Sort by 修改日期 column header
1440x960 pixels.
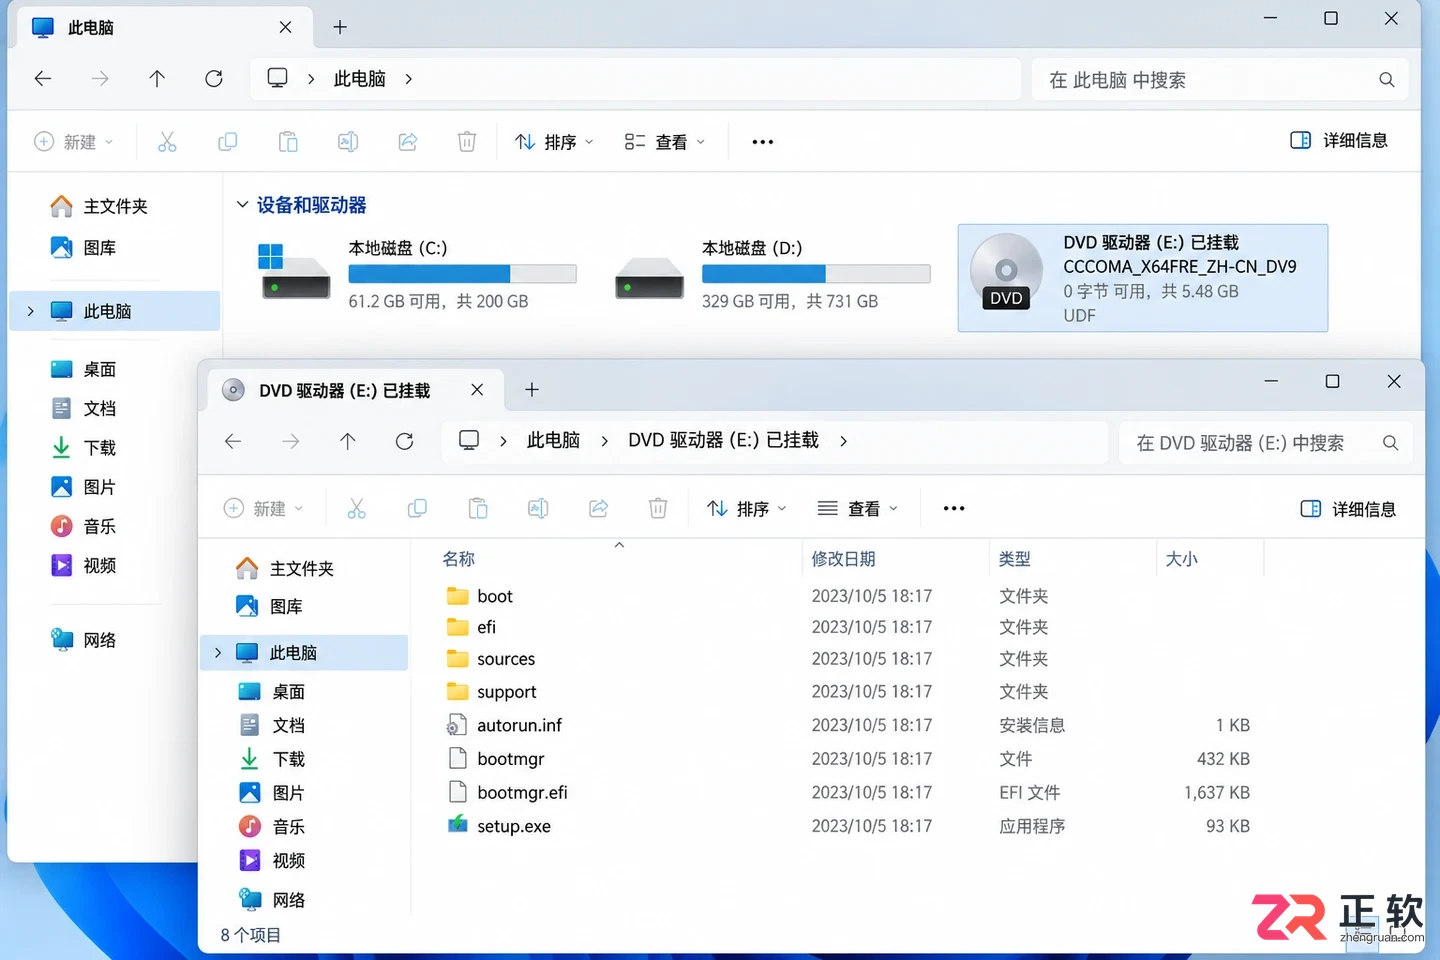tap(843, 559)
